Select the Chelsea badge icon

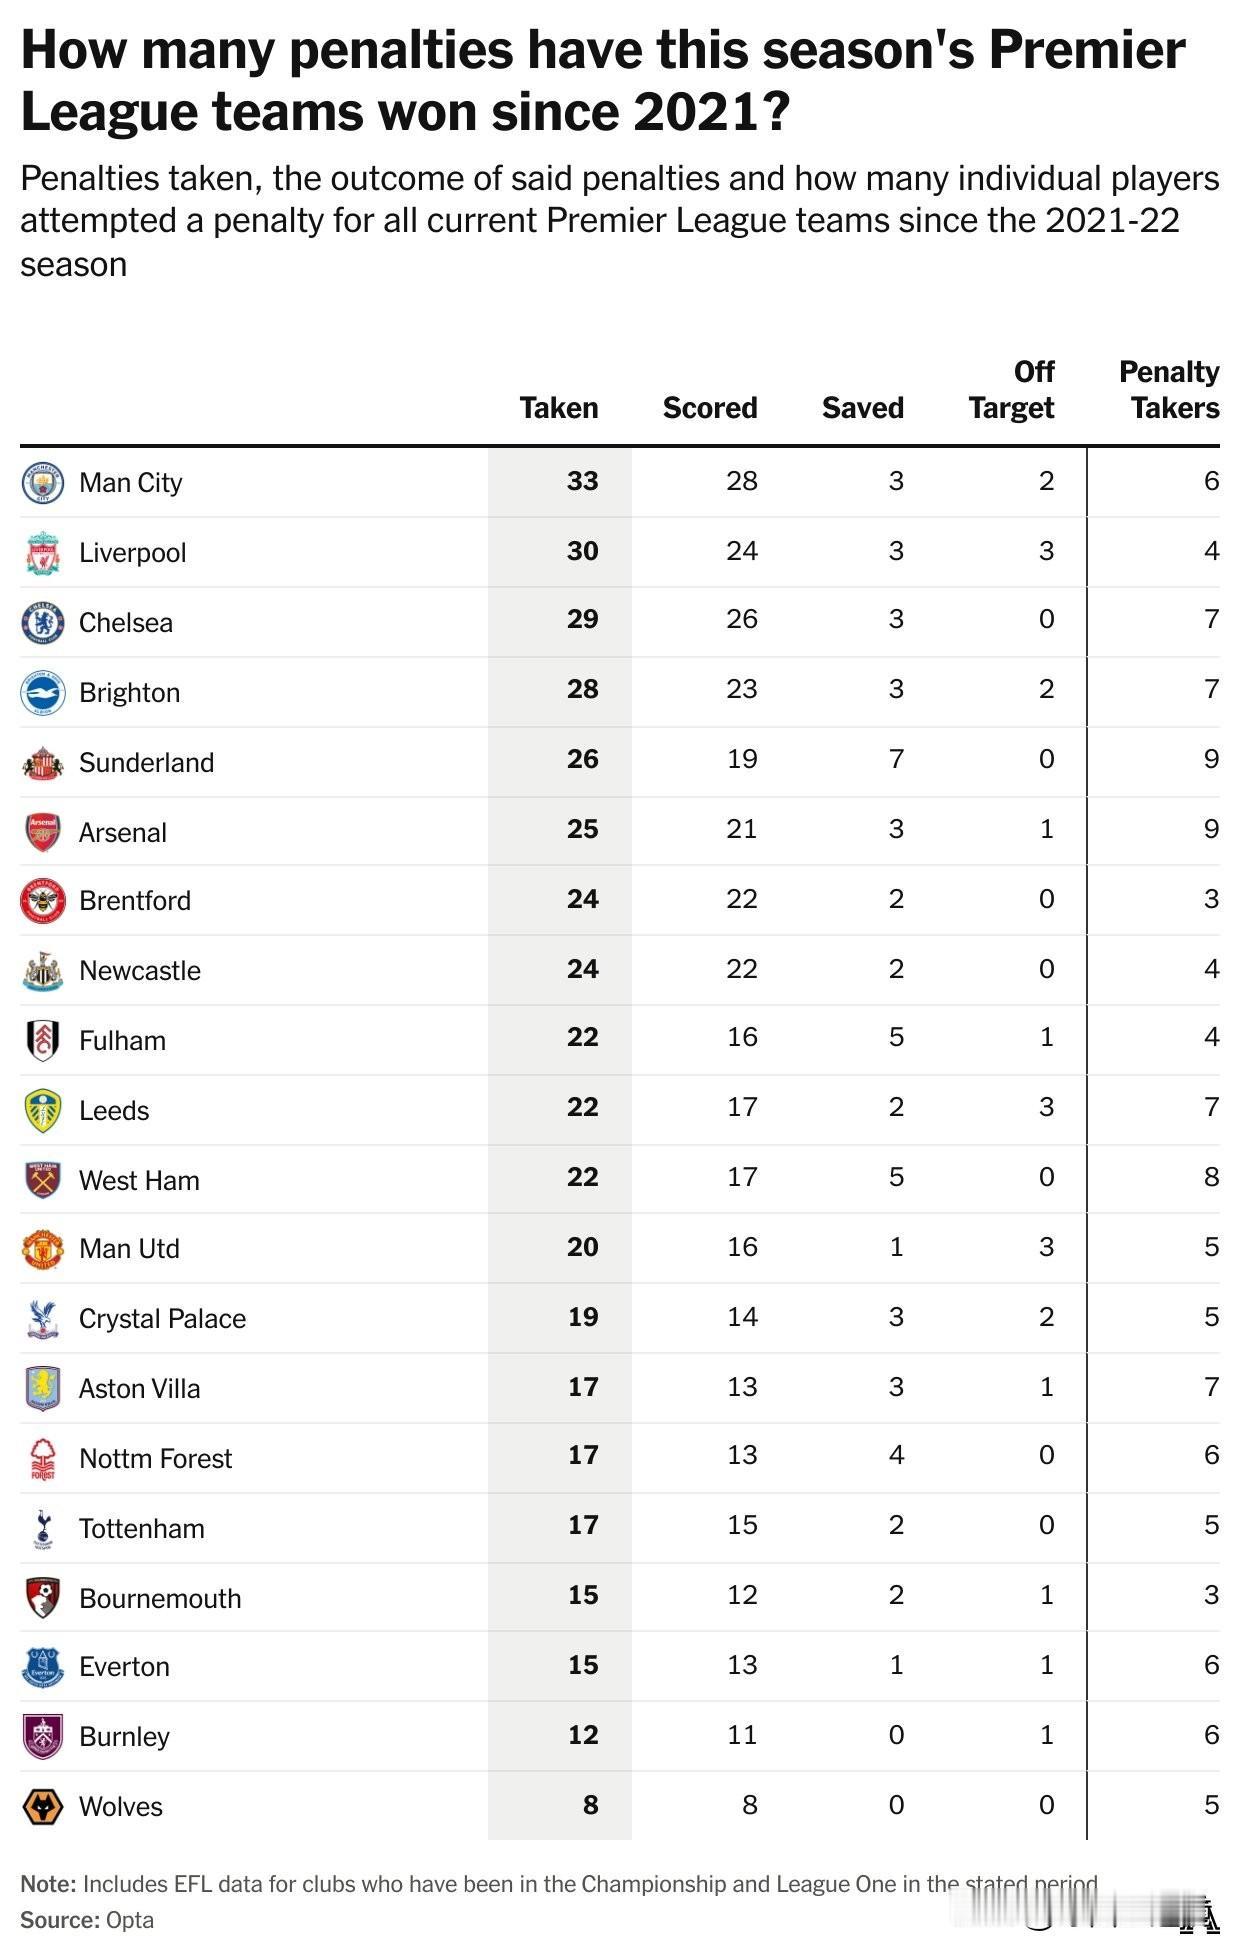tap(43, 622)
